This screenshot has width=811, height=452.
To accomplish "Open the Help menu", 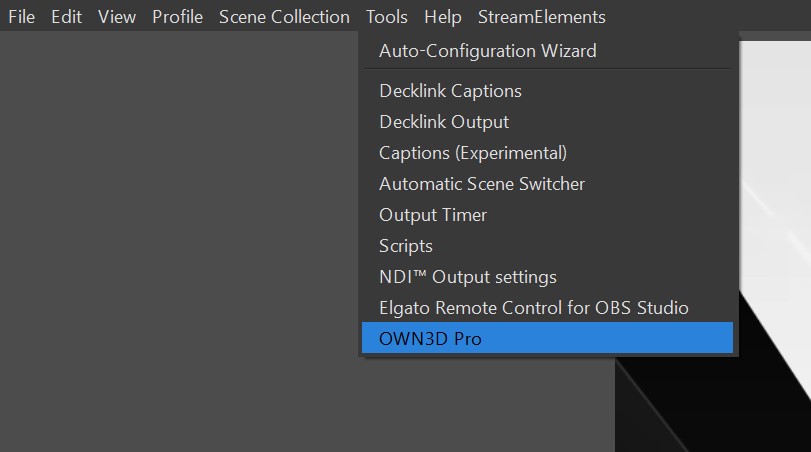I will click(442, 17).
